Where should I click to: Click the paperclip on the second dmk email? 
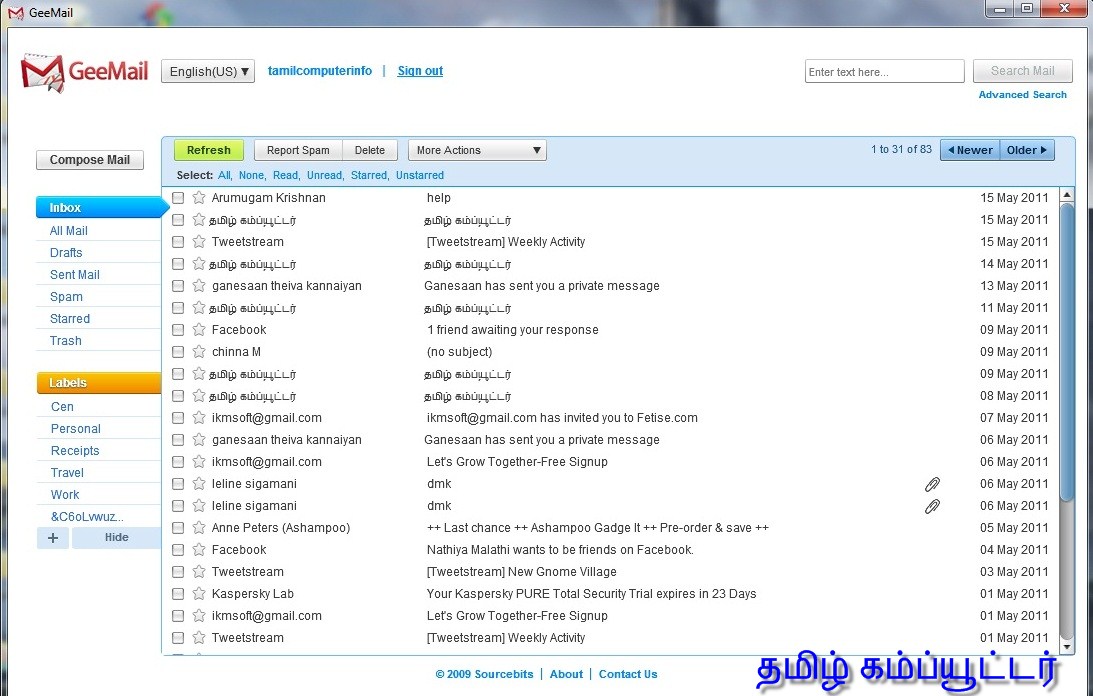[932, 505]
